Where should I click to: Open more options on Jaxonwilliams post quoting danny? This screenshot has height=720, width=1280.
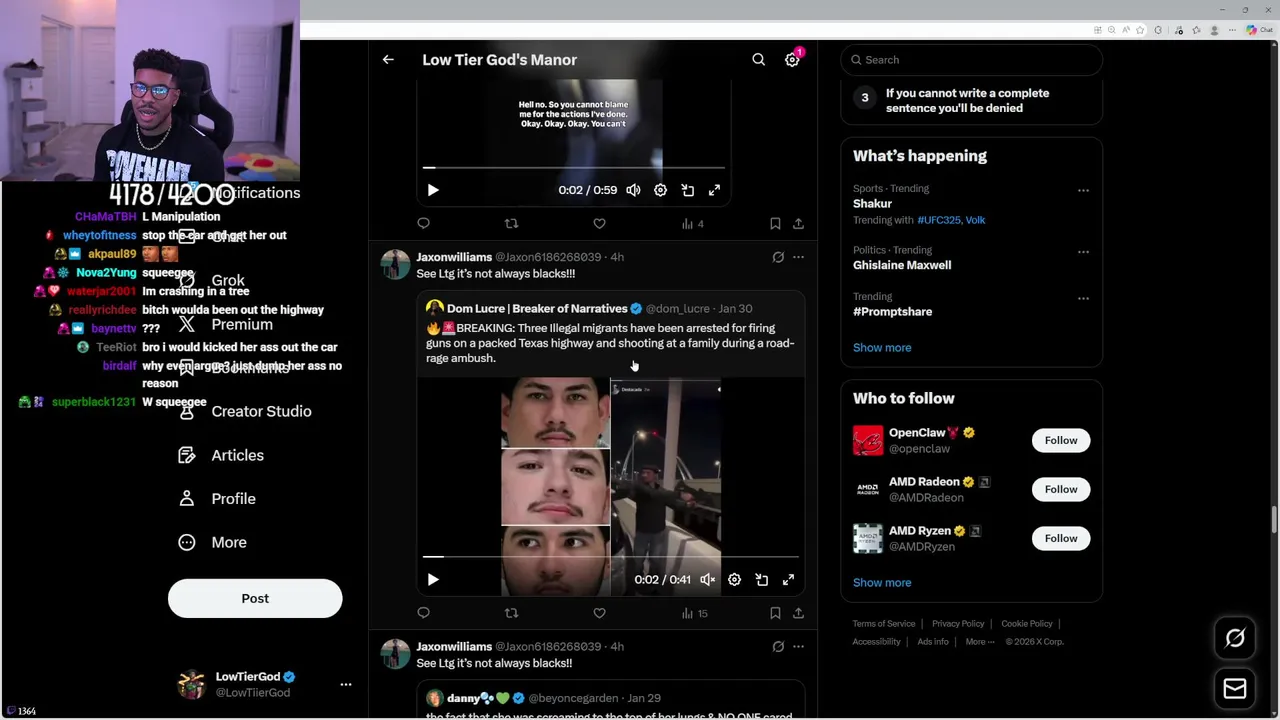[798, 647]
